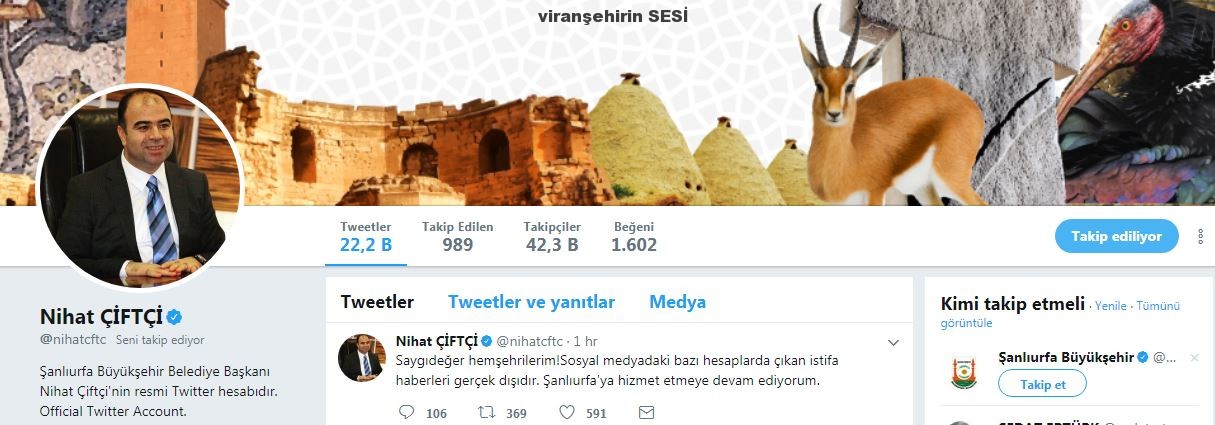This screenshot has width=1215, height=425.
Task: Open the Beğeni 1.602 likes list
Action: 634,236
